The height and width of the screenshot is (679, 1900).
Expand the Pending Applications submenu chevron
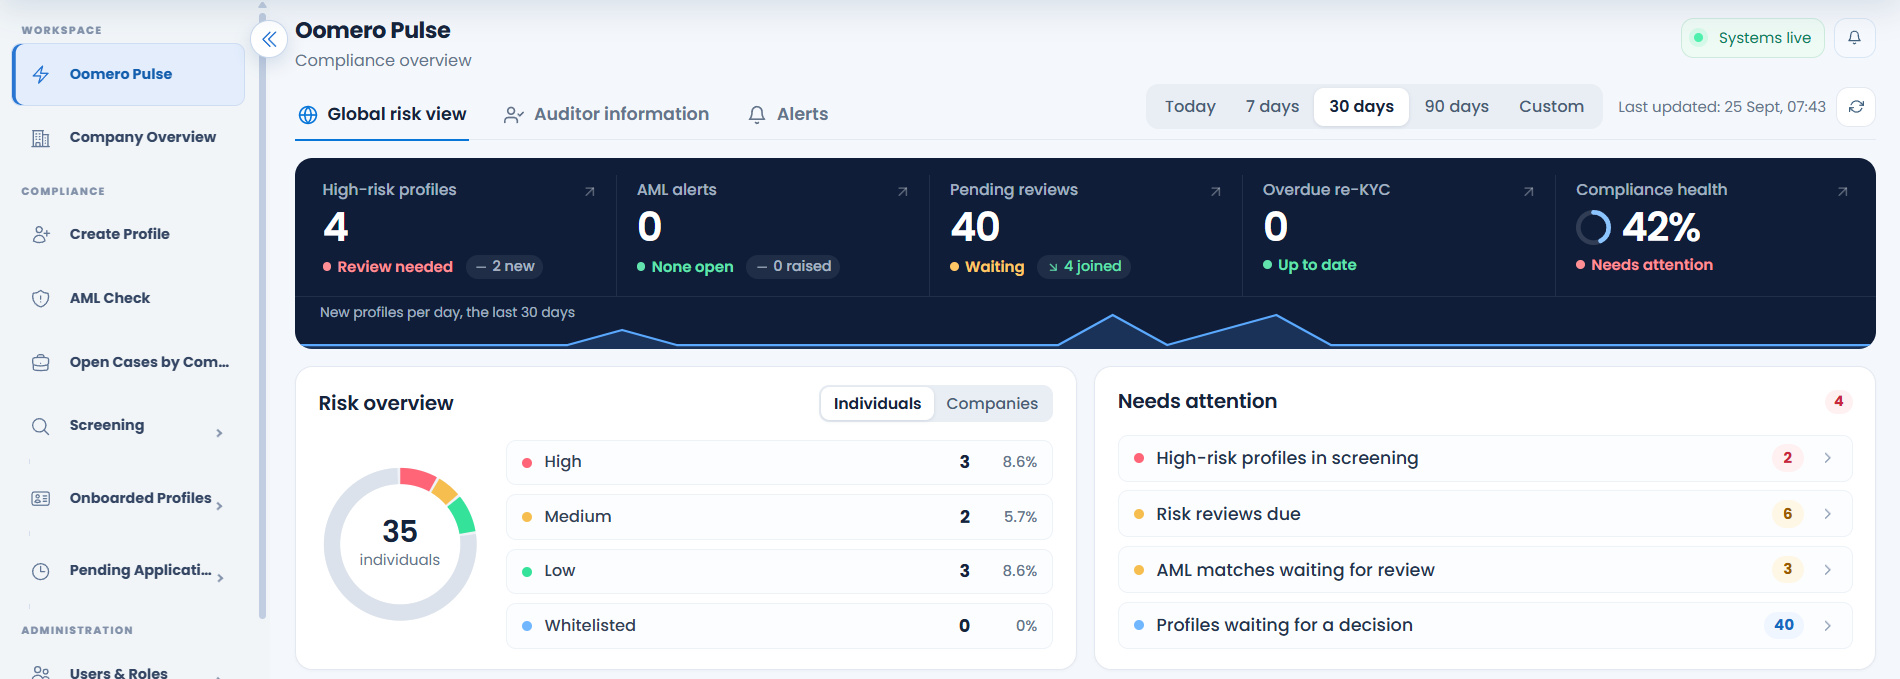click(219, 578)
